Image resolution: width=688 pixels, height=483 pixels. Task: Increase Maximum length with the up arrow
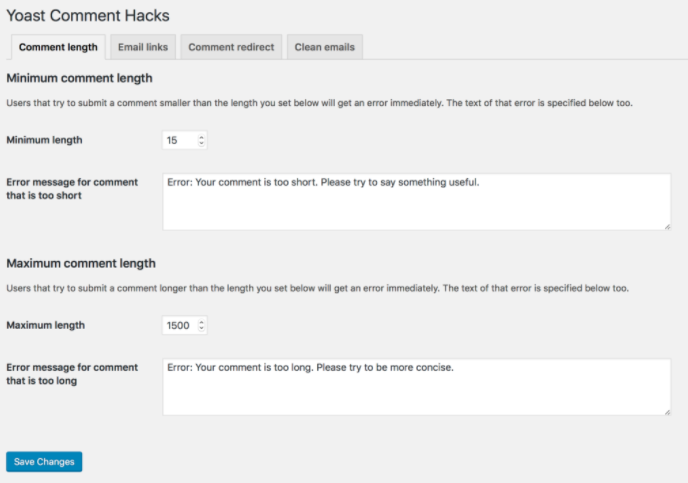click(x=202, y=322)
